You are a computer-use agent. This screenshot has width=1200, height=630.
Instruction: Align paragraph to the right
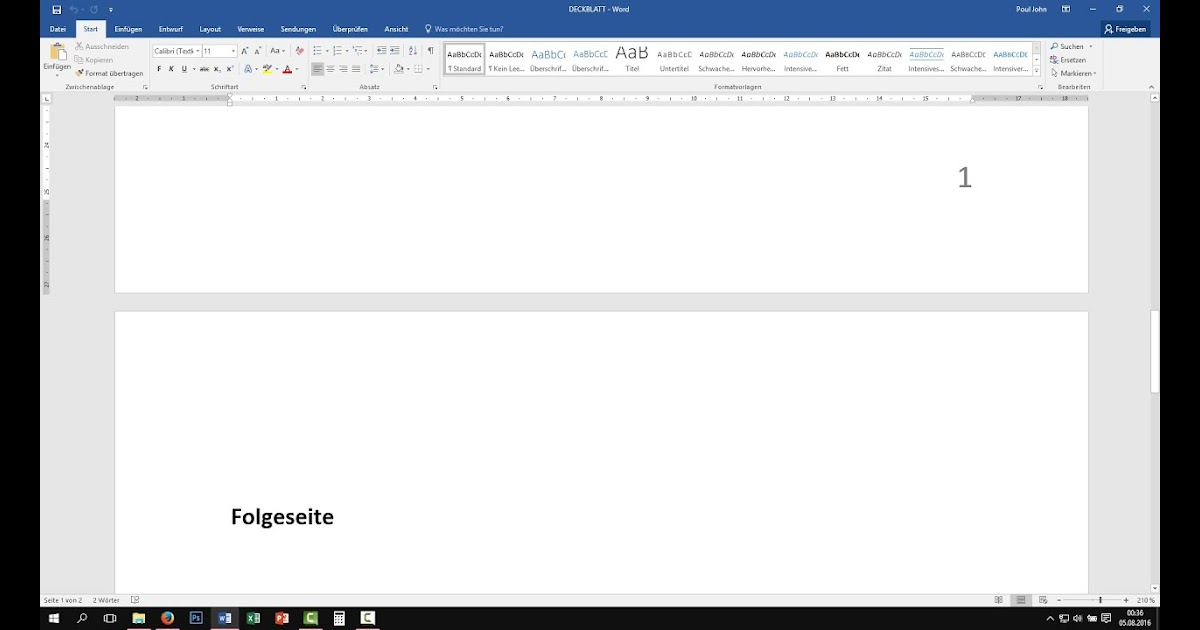coord(343,69)
